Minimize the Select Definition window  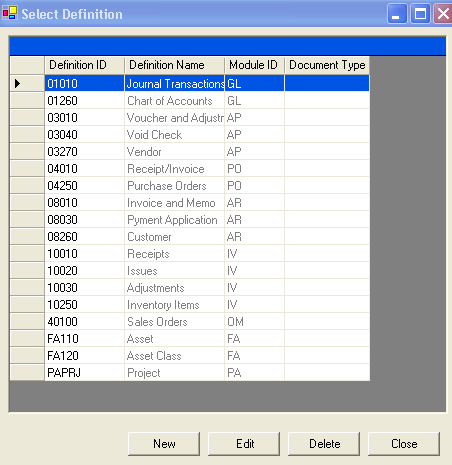397,14
